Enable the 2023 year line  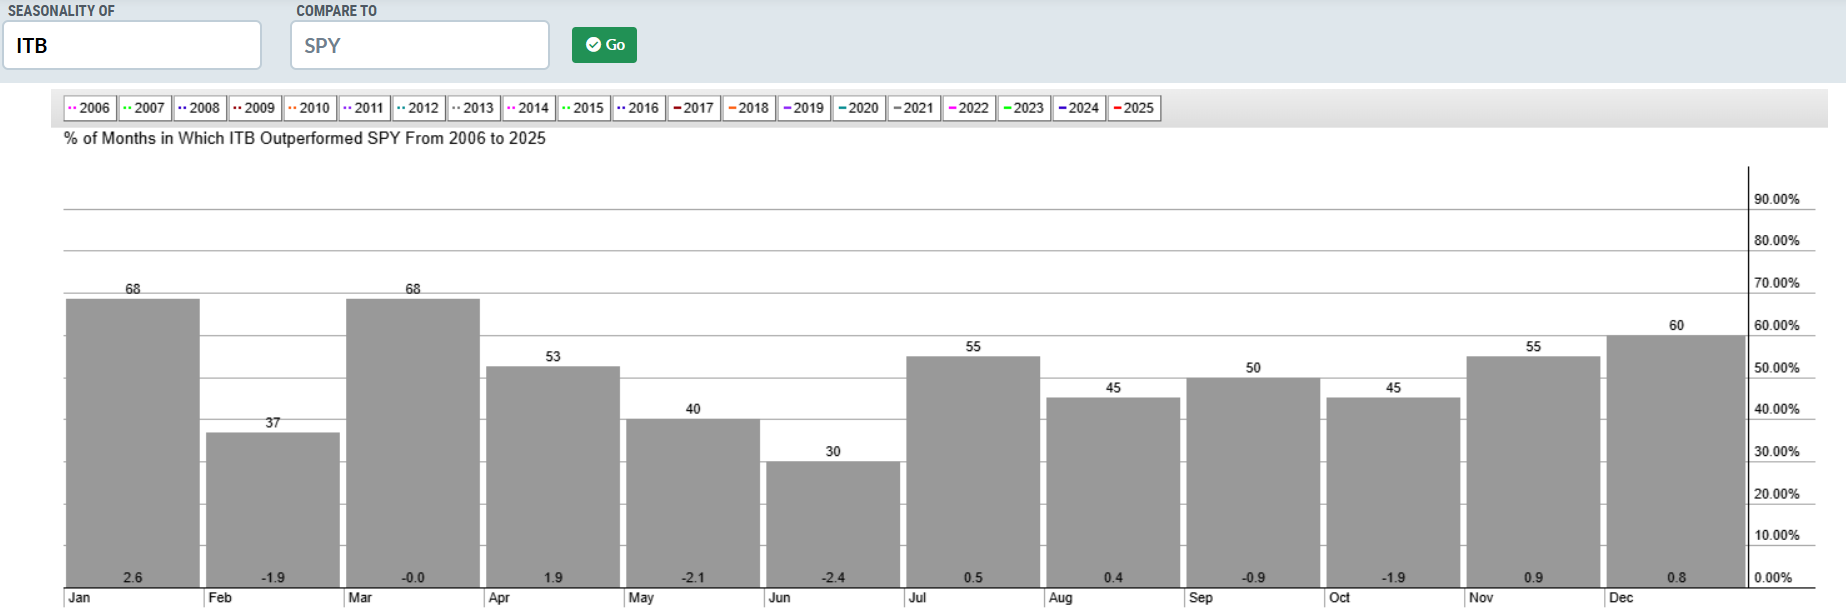[1023, 108]
